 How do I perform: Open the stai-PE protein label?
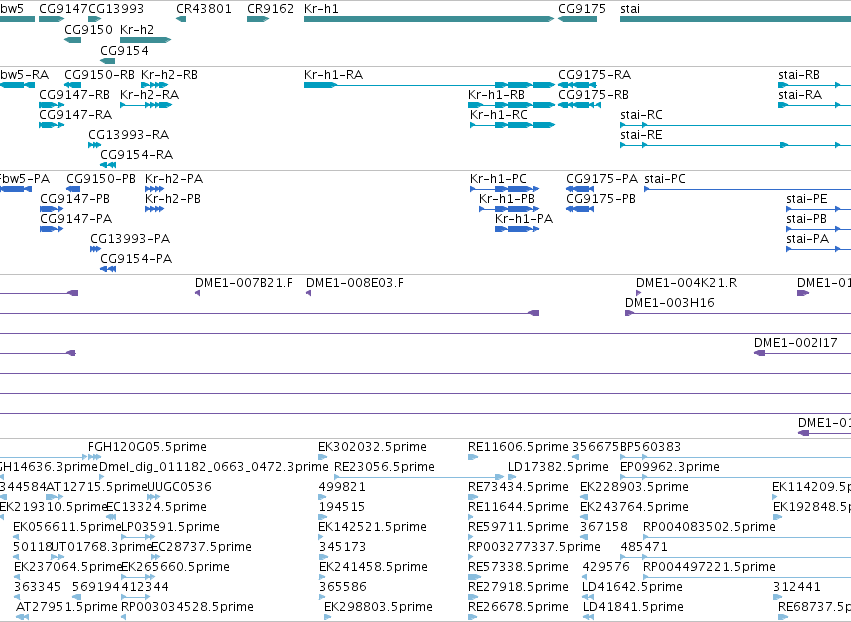[x=806, y=199]
